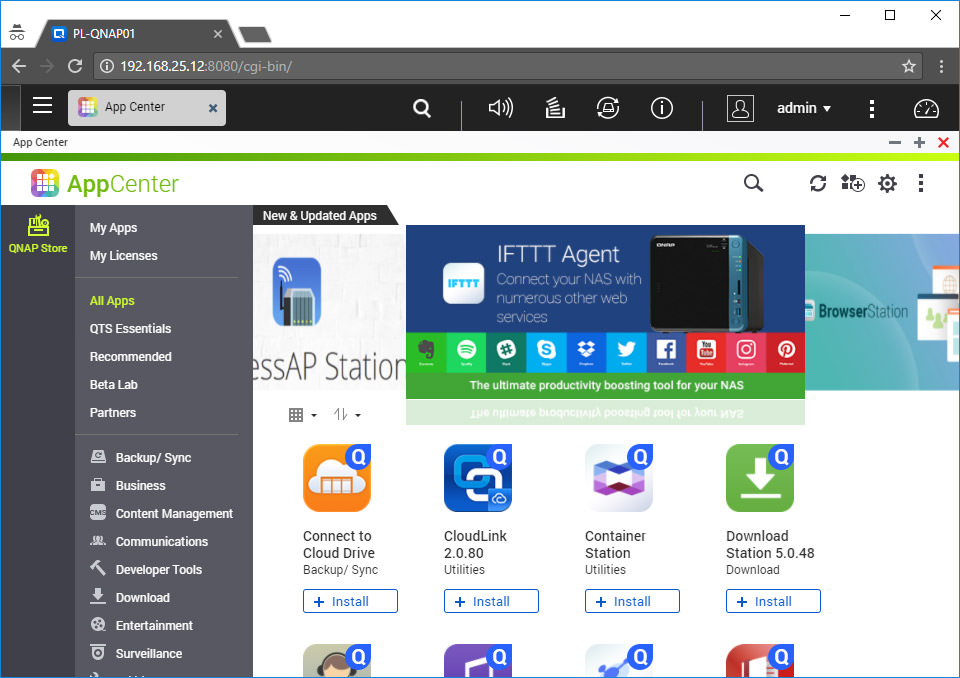This screenshot has height=678, width=960.
Task: Install Download Station 5.0.48
Action: point(773,601)
